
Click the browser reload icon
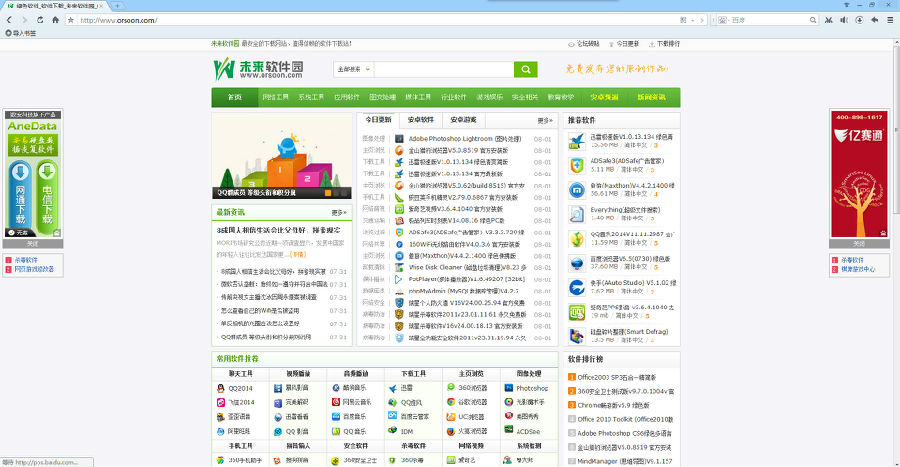tap(40, 20)
